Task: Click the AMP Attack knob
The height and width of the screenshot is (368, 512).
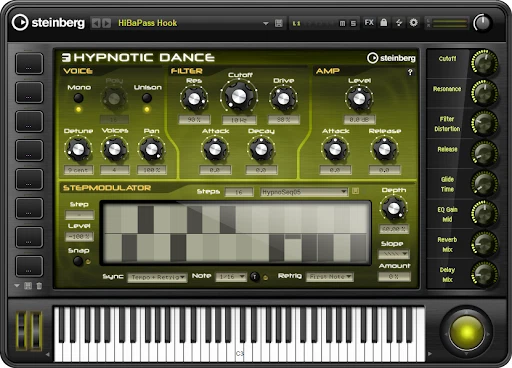Action: click(x=335, y=150)
